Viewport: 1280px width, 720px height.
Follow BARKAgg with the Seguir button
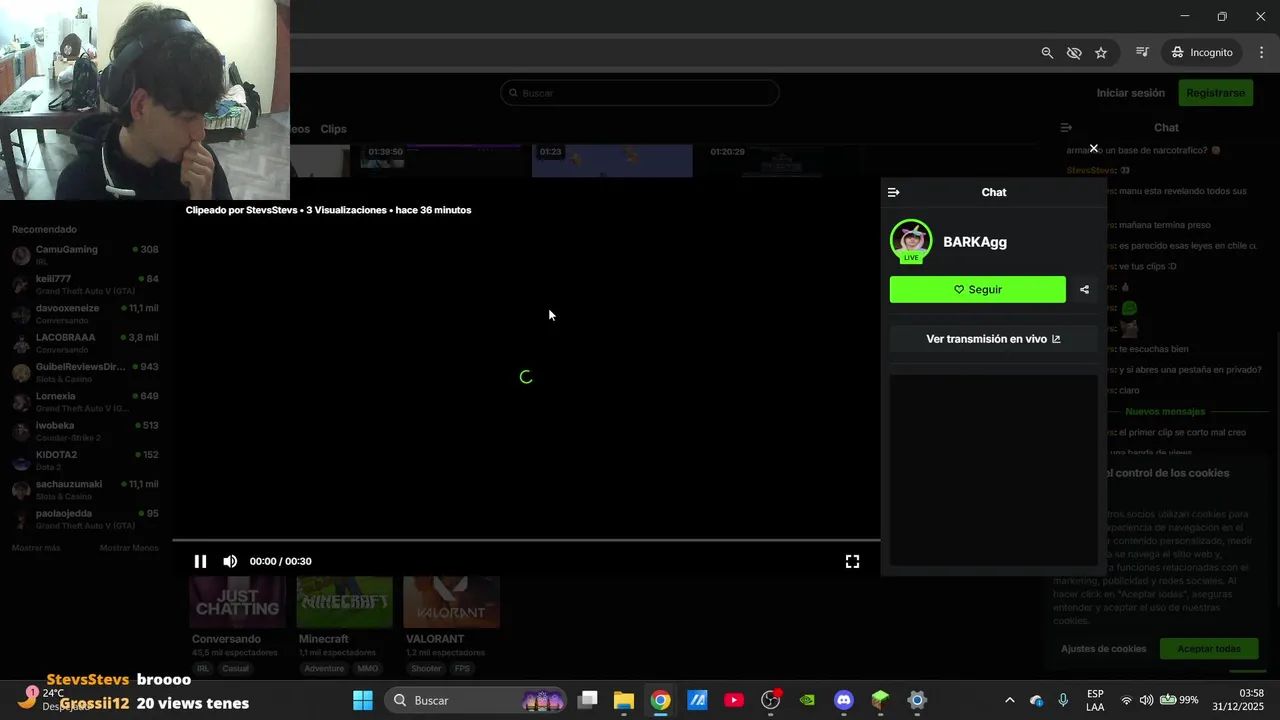[978, 289]
